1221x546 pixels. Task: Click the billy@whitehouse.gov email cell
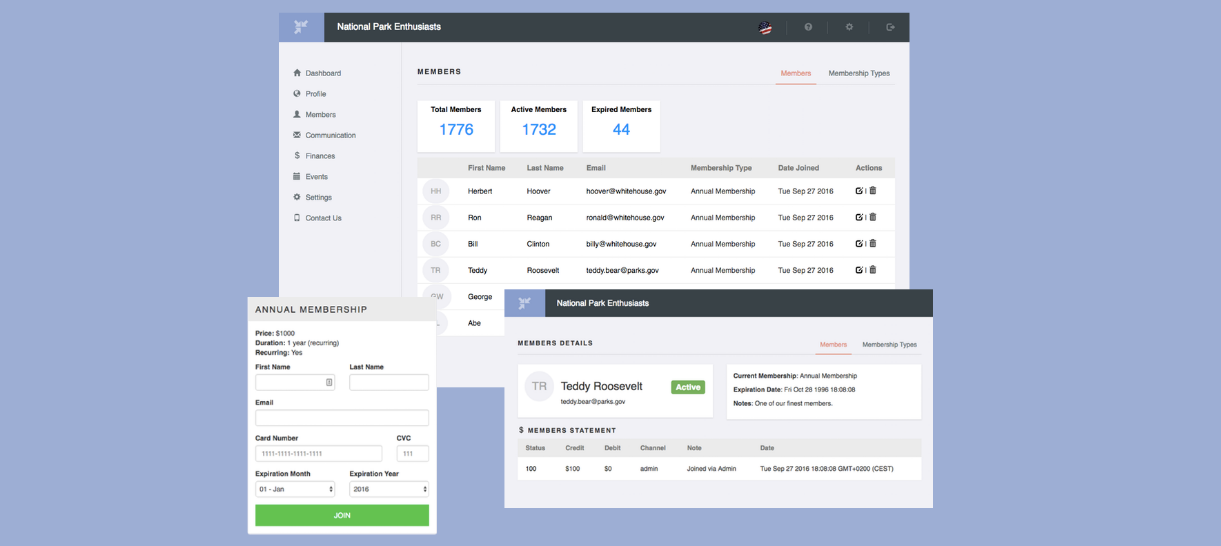[622, 244]
